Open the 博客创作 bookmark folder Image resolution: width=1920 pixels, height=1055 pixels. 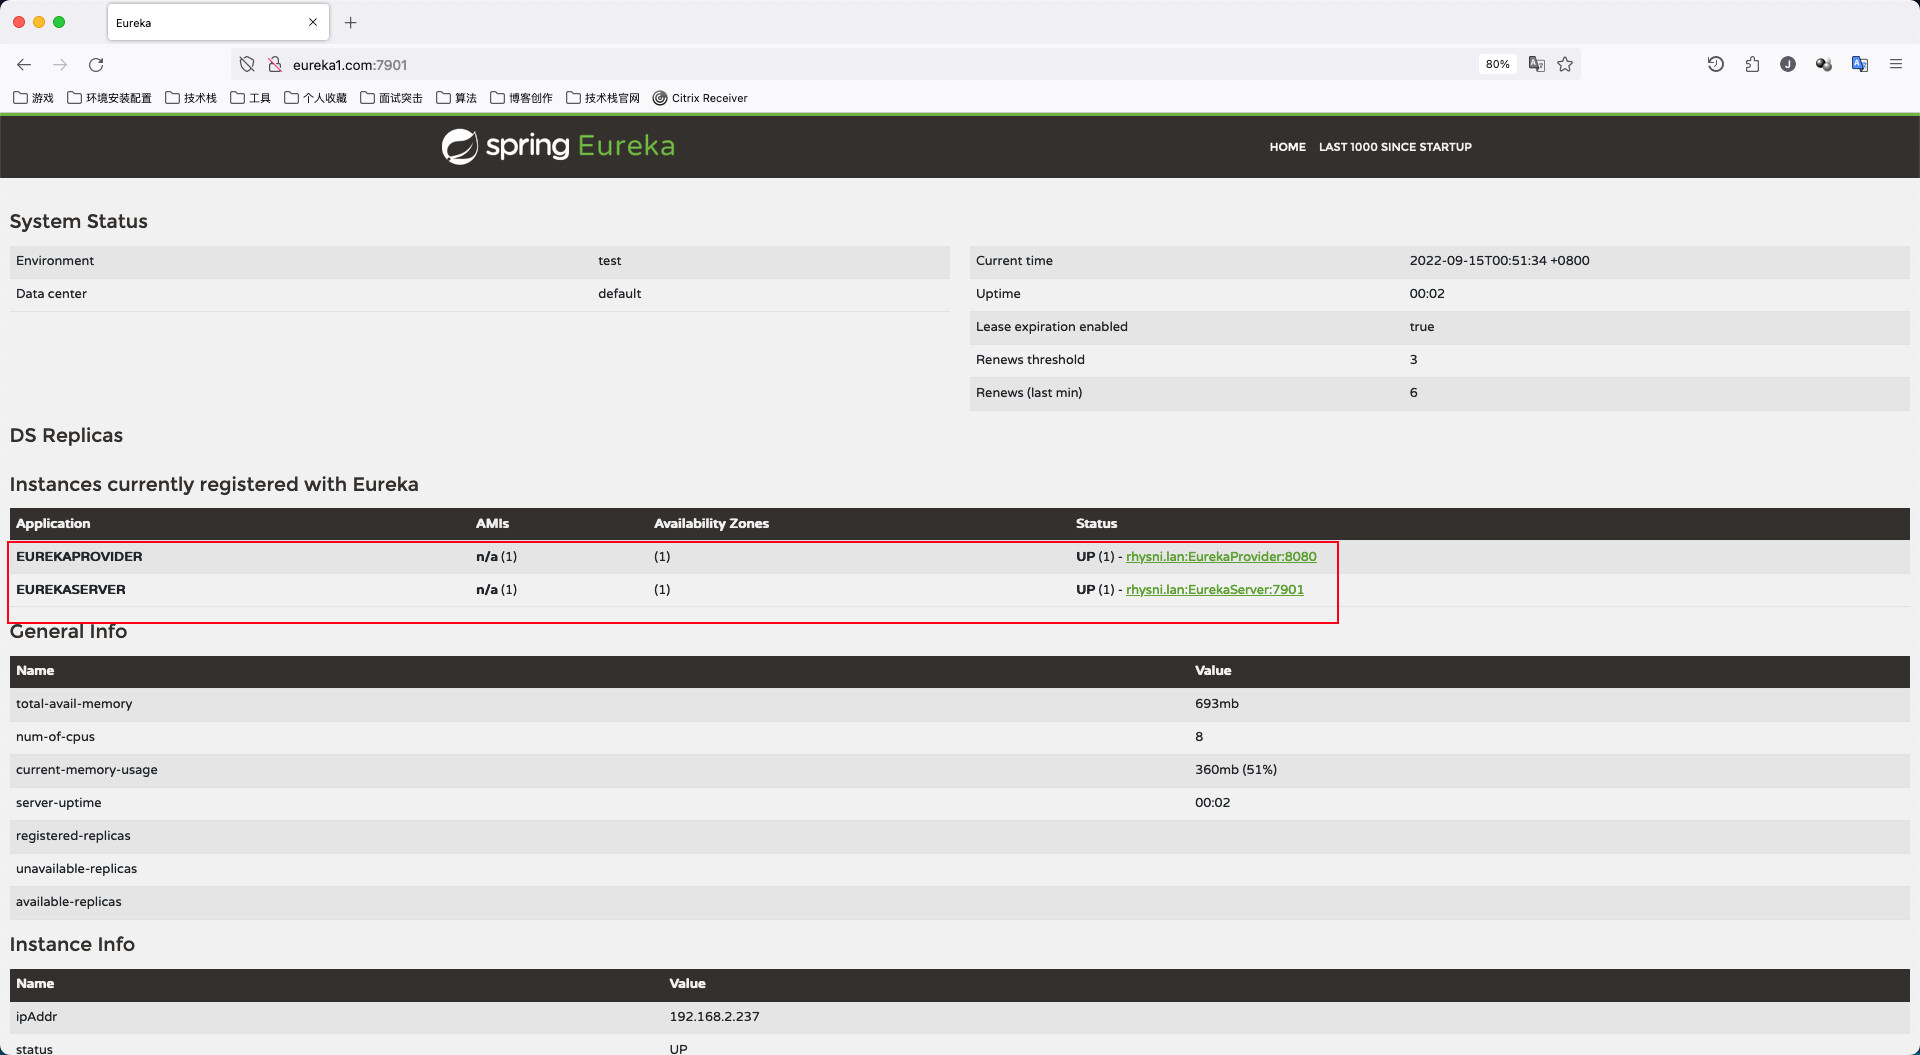[x=521, y=98]
